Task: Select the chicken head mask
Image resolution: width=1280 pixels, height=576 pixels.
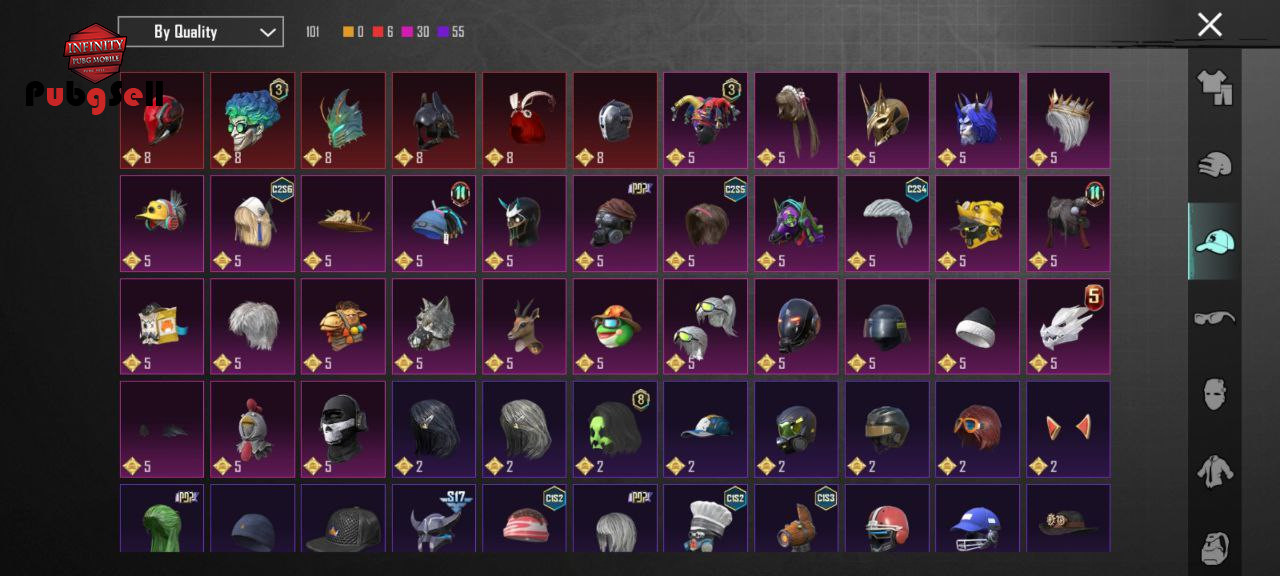Action: pyautogui.click(x=253, y=429)
